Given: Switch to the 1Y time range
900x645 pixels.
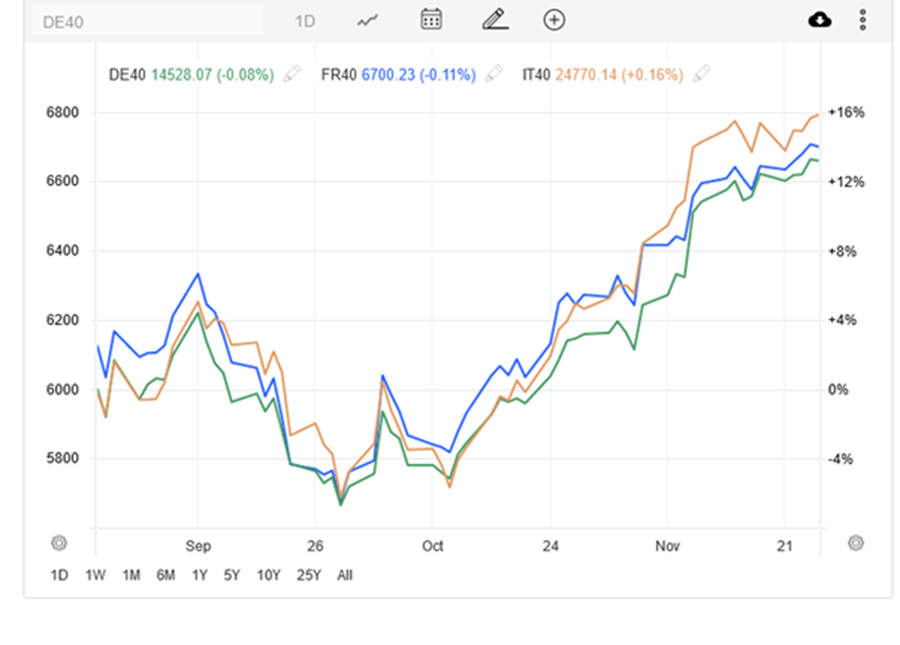Looking at the screenshot, I should click(x=200, y=575).
